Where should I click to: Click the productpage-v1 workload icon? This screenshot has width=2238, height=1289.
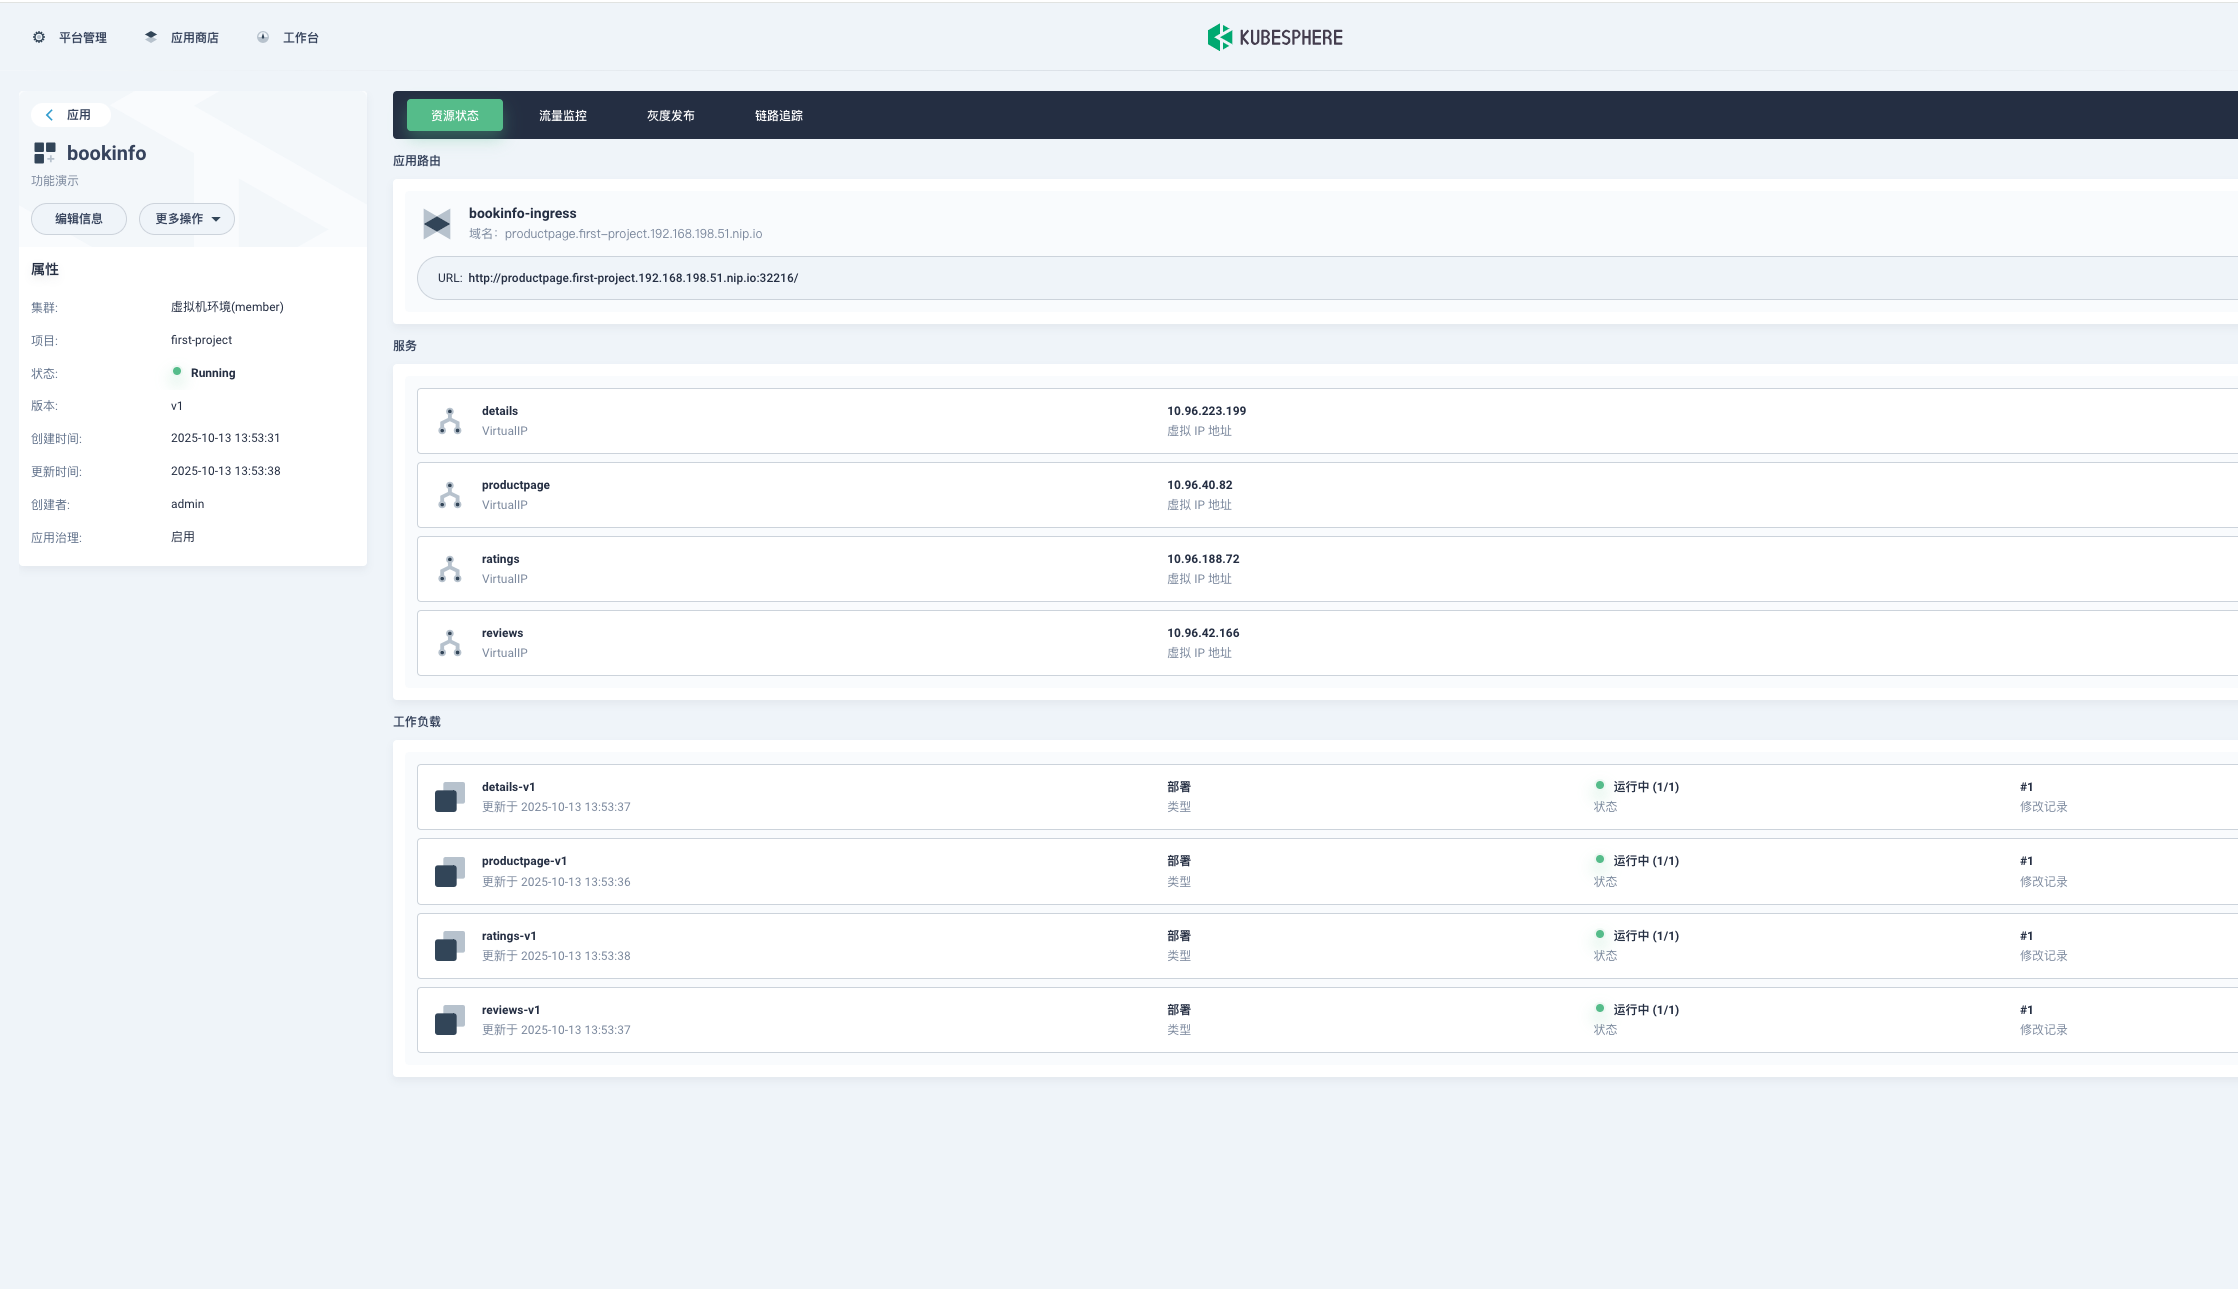click(x=450, y=872)
